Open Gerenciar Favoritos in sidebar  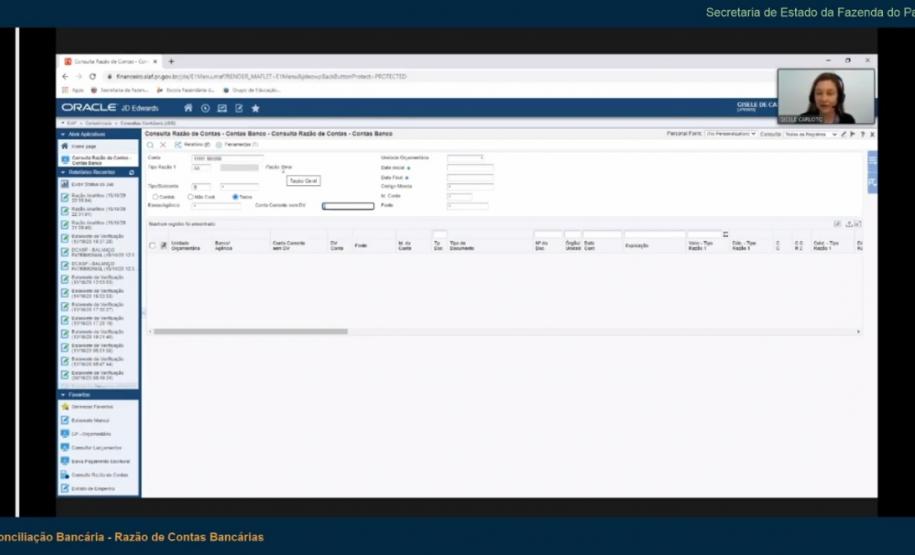pyautogui.click(x=91, y=407)
